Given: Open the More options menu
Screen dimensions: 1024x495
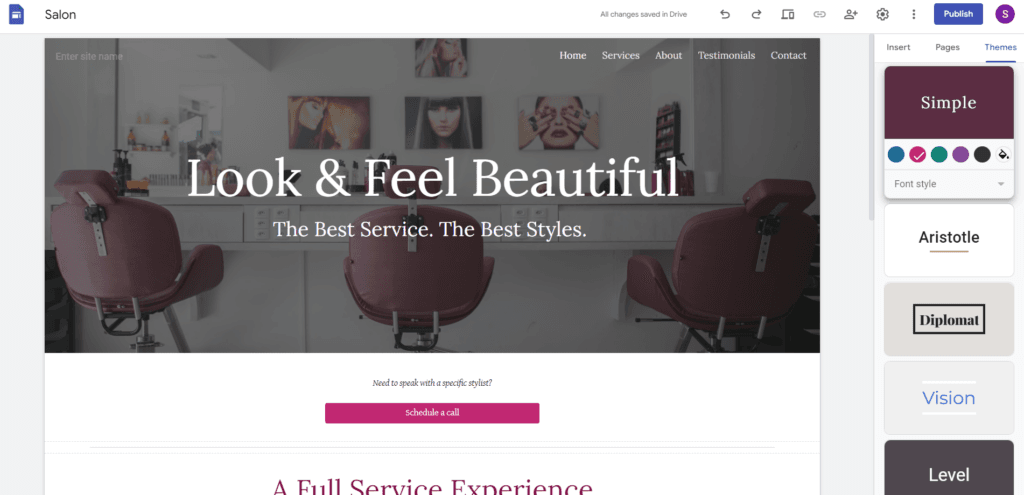Looking at the screenshot, I should (x=914, y=14).
